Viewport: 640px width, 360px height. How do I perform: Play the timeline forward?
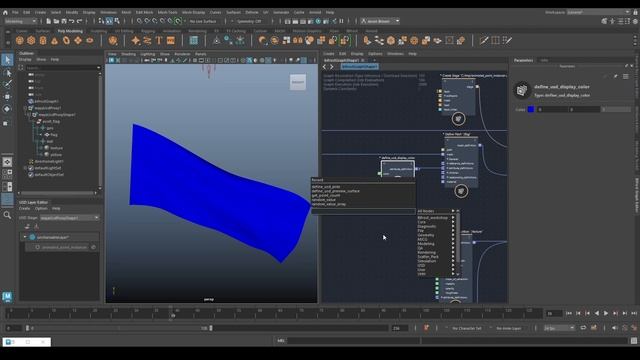(606, 313)
